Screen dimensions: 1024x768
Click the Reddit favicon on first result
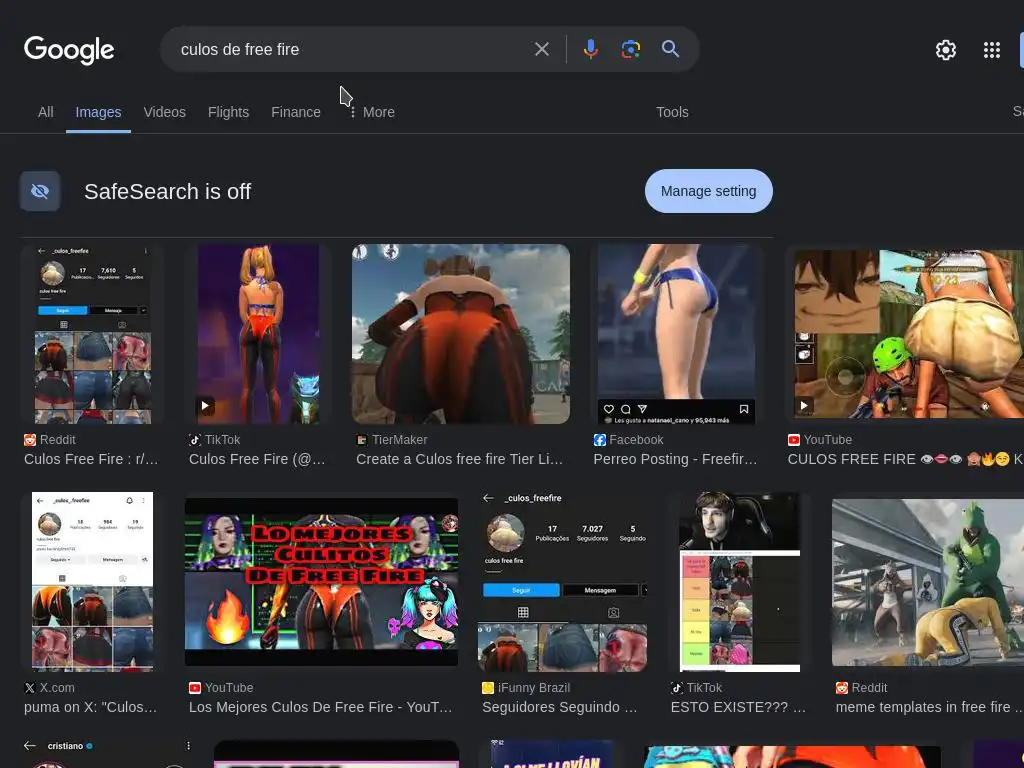pyautogui.click(x=30, y=440)
